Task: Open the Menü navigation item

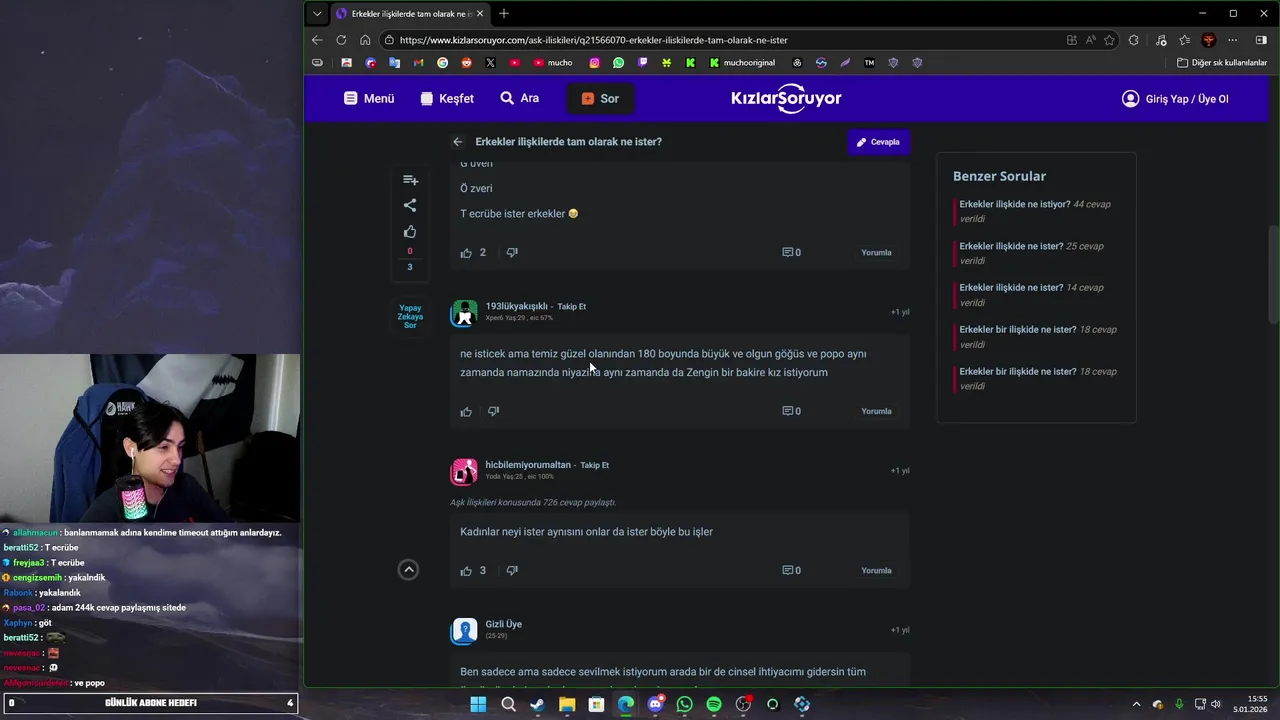Action: (369, 99)
